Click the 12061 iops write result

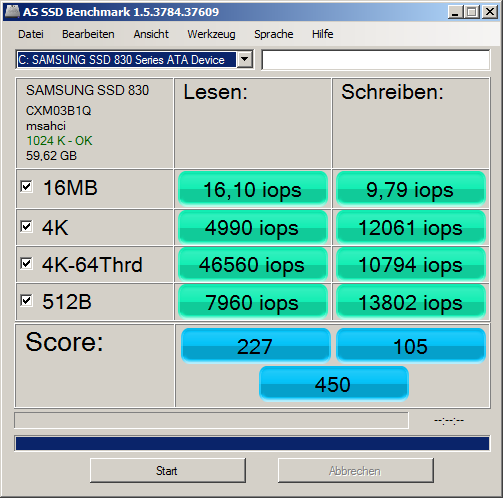(410, 228)
